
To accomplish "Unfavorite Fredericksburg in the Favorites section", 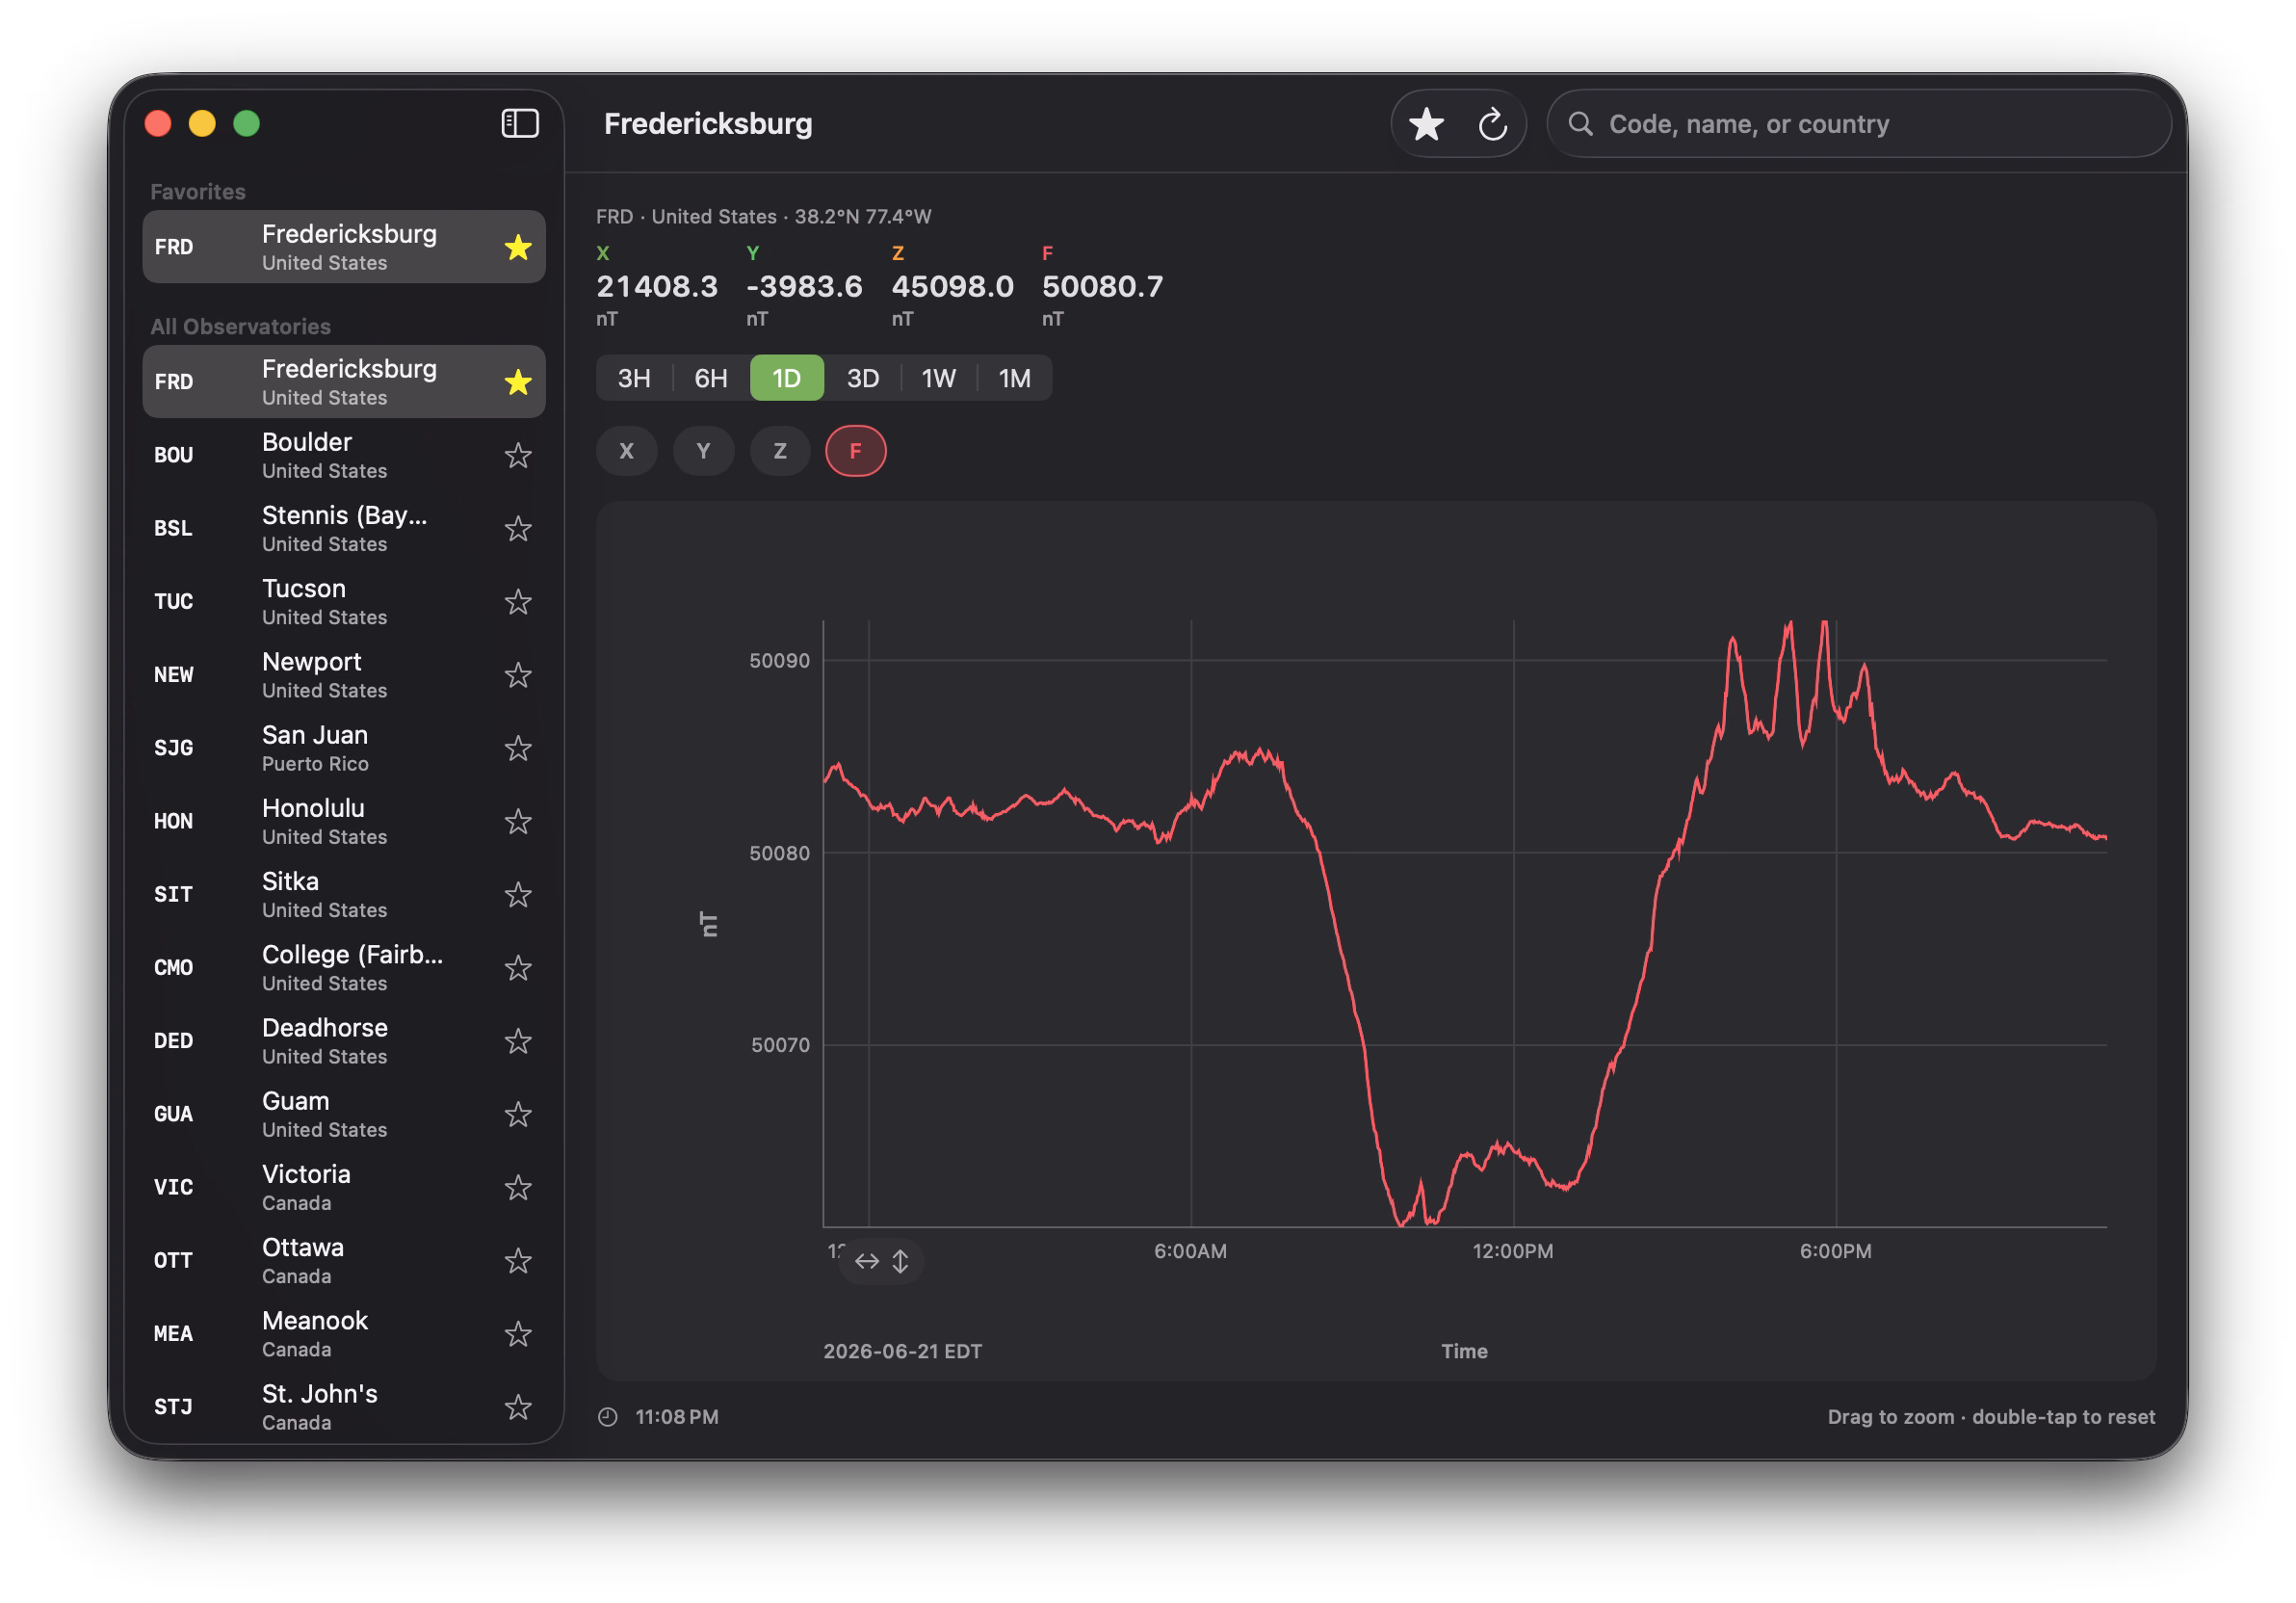I will [518, 247].
